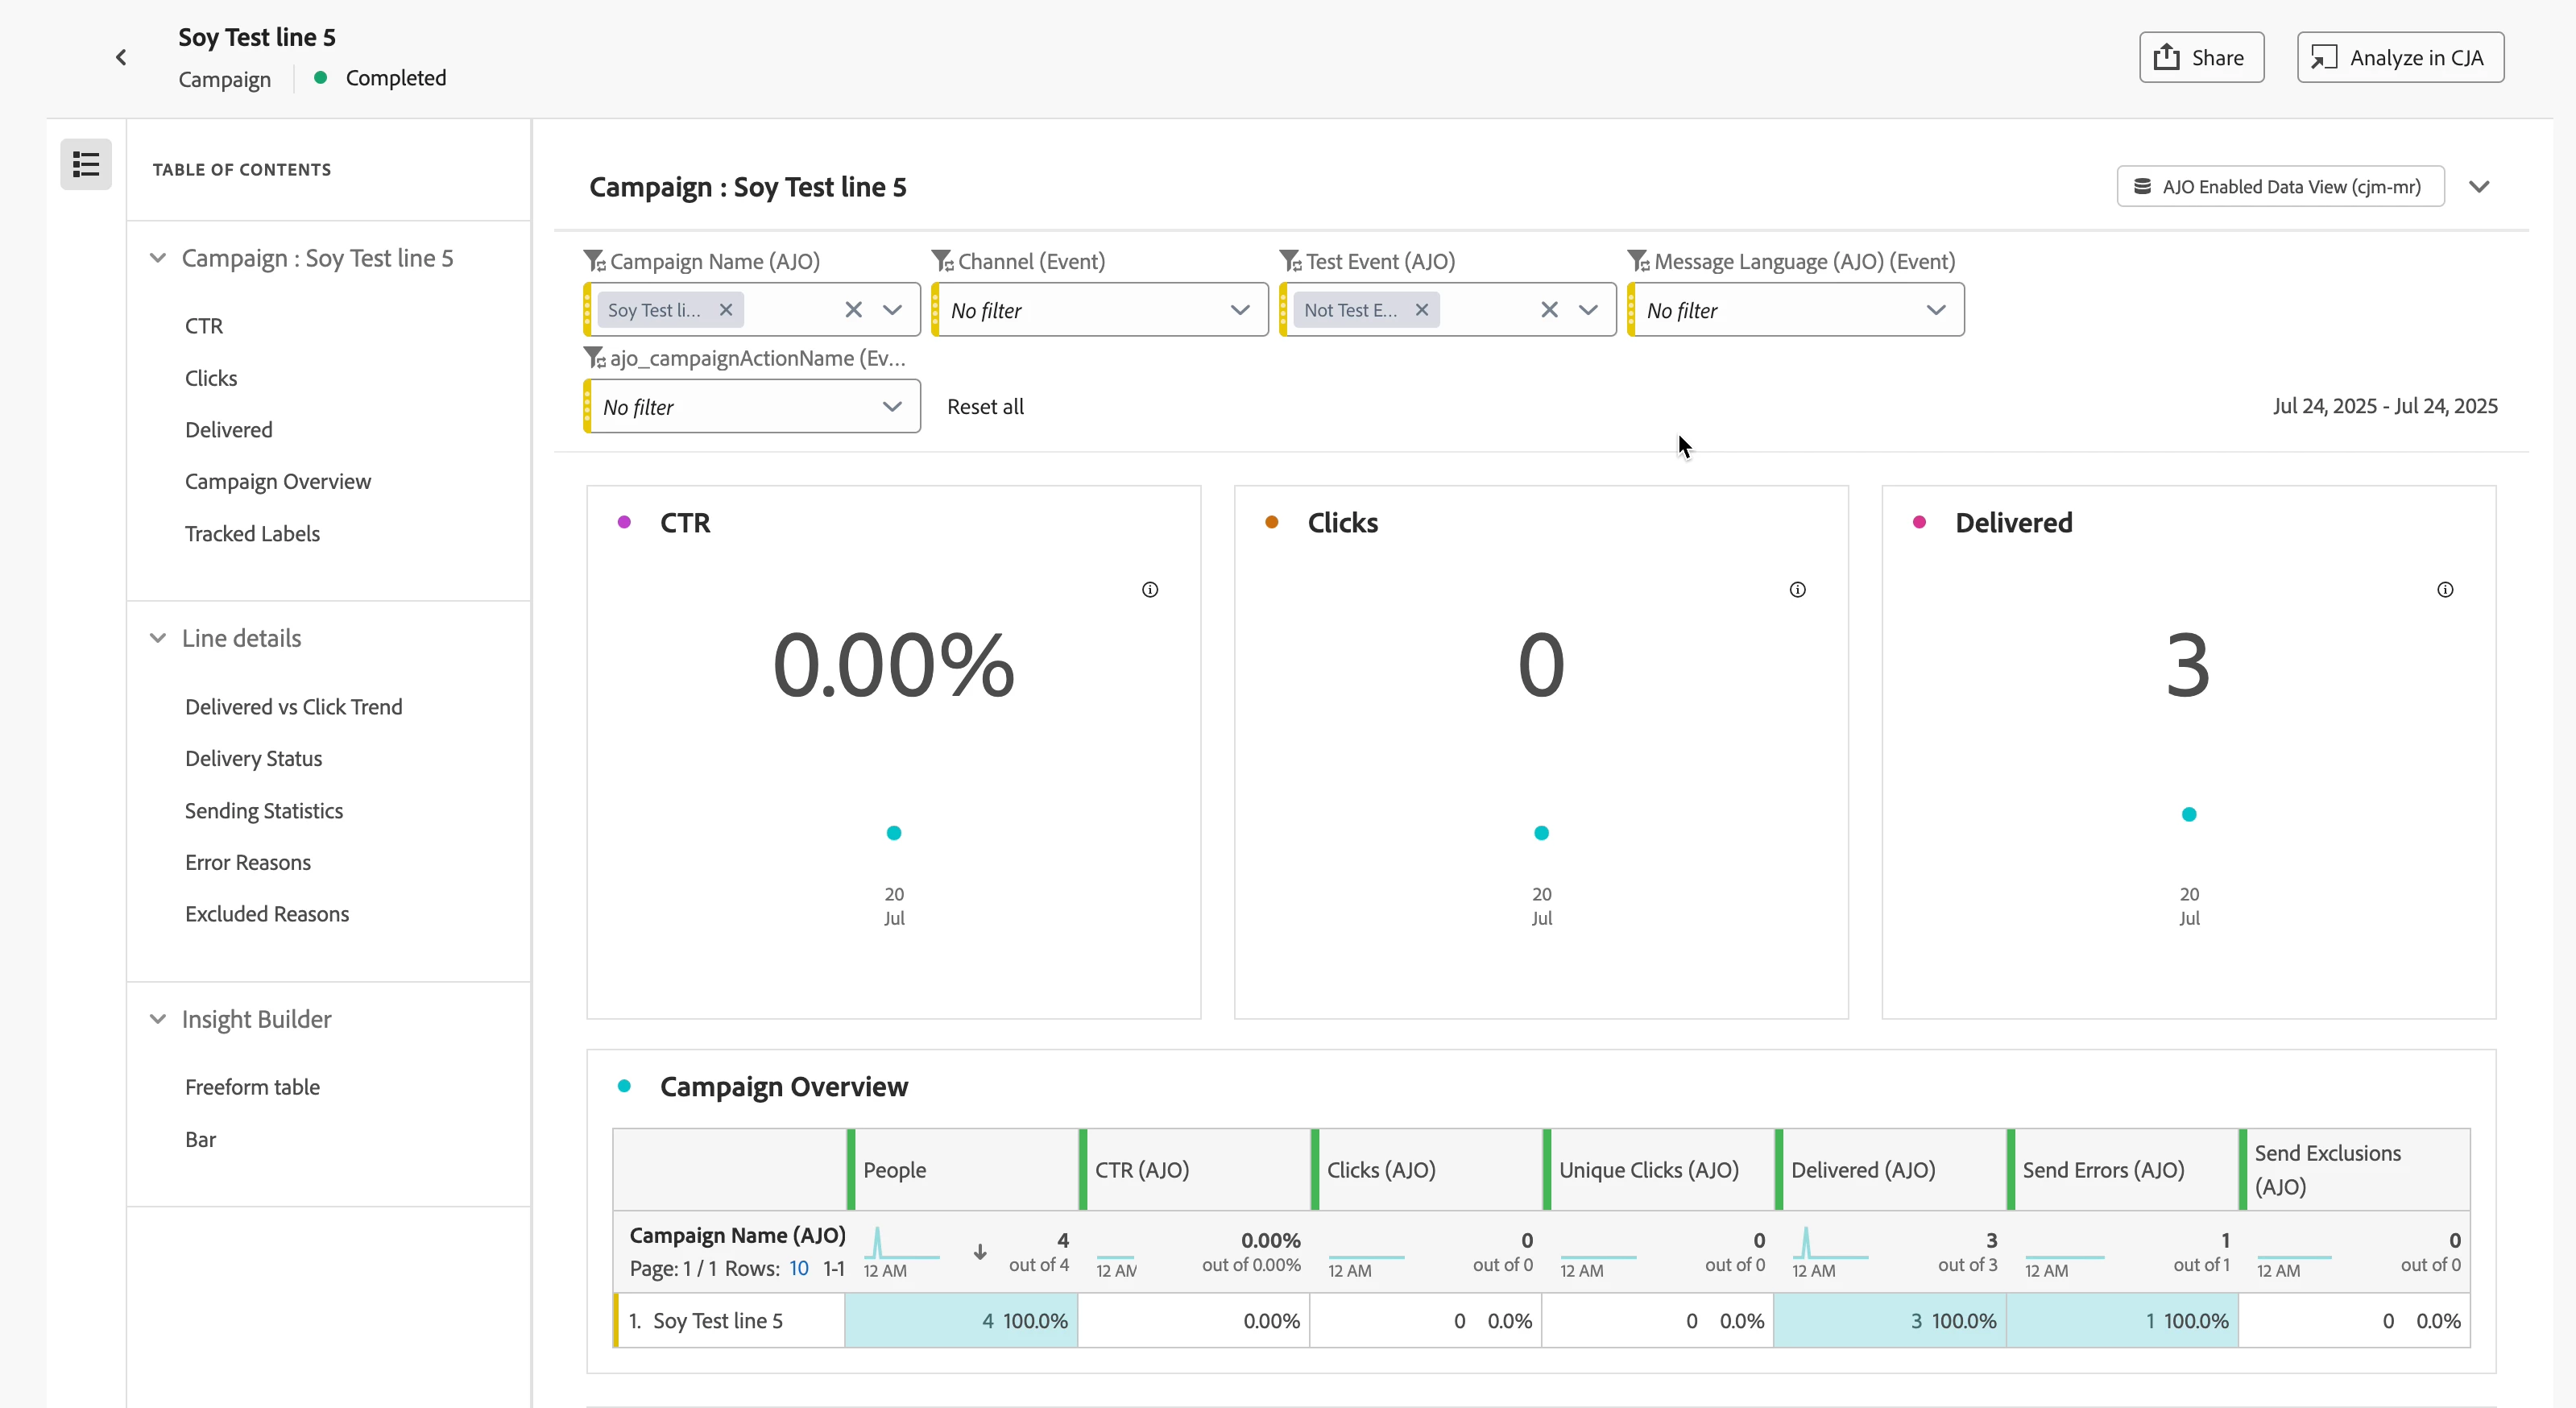Collapse the Insight Builder section
2576x1408 pixels.
[158, 1019]
